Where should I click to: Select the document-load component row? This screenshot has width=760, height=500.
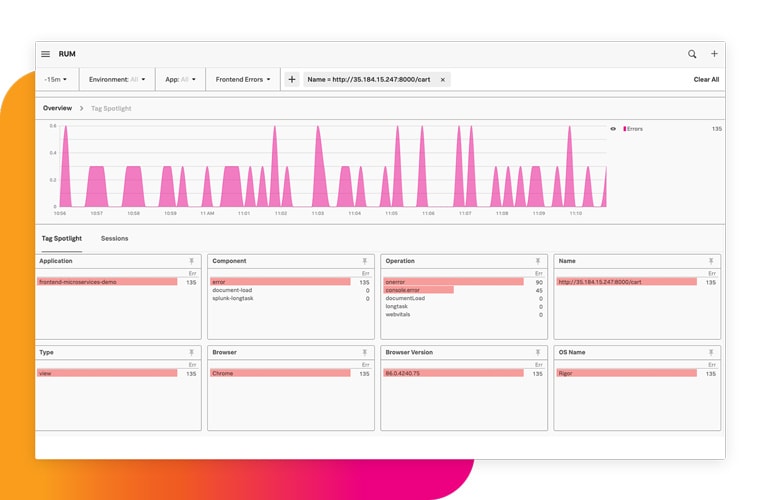pos(290,290)
